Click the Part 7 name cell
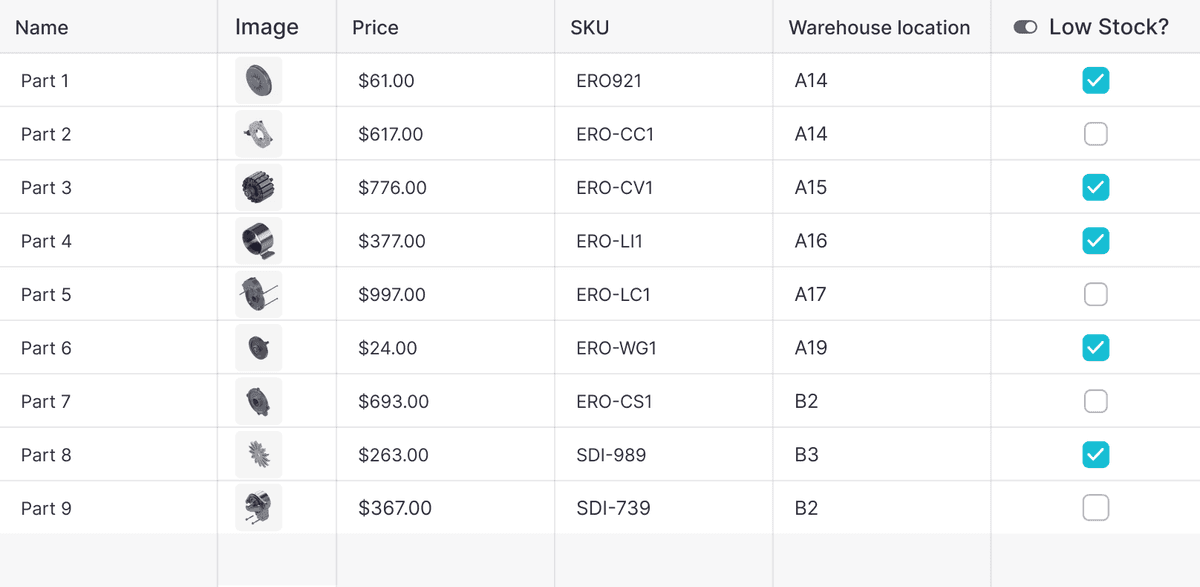Image resolution: width=1200 pixels, height=587 pixels. tap(46, 401)
